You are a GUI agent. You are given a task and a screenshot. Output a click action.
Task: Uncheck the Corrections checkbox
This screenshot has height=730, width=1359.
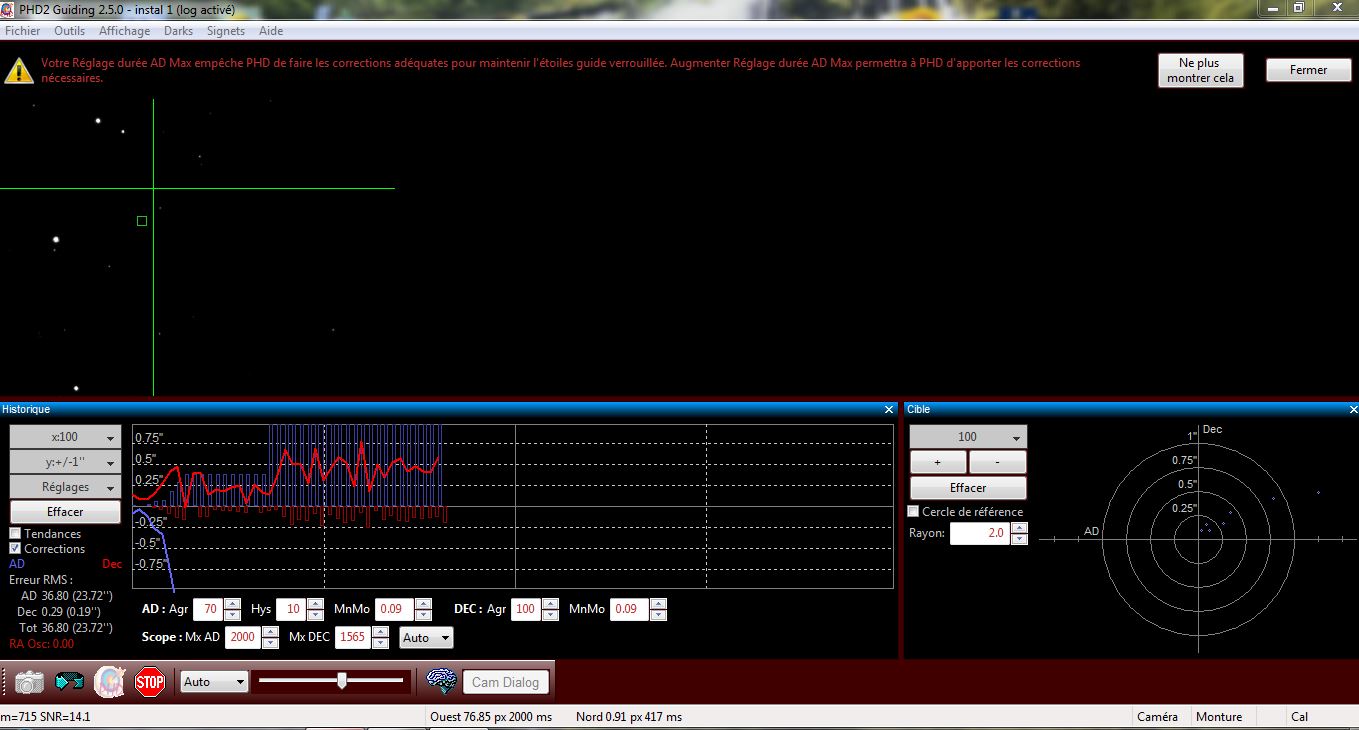15,549
